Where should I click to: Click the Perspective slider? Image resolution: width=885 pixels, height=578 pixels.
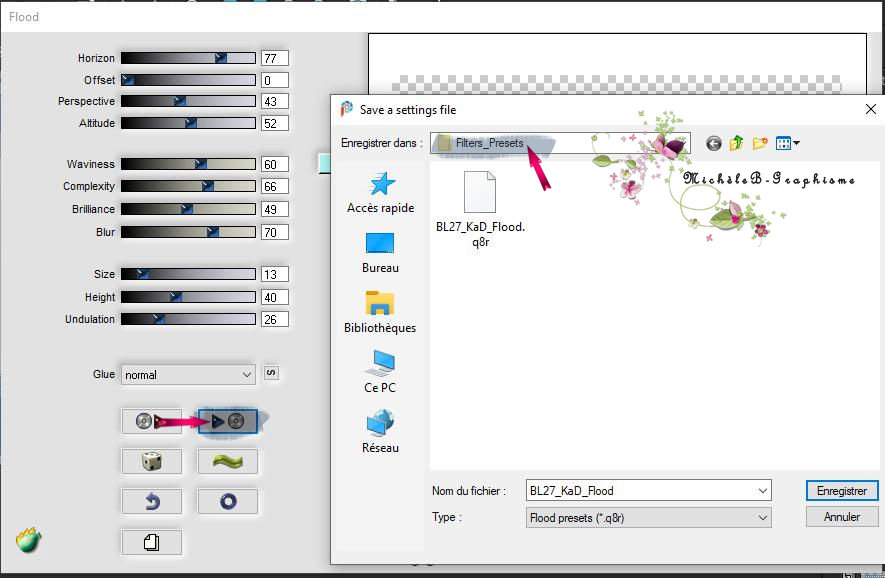pyautogui.click(x=188, y=101)
